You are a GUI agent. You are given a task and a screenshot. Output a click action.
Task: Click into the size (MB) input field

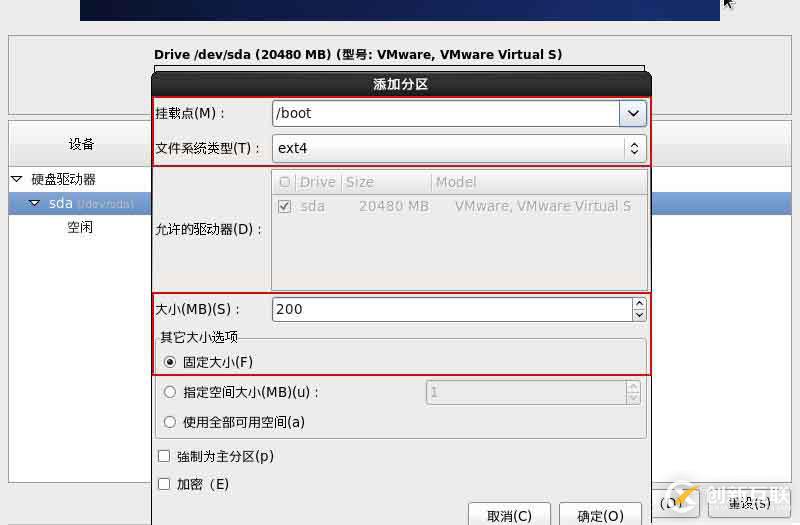pyautogui.click(x=453, y=309)
